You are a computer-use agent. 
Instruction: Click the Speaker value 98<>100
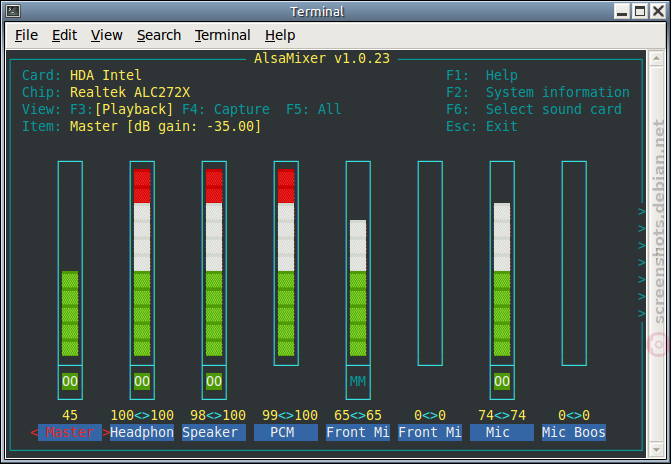point(218,415)
